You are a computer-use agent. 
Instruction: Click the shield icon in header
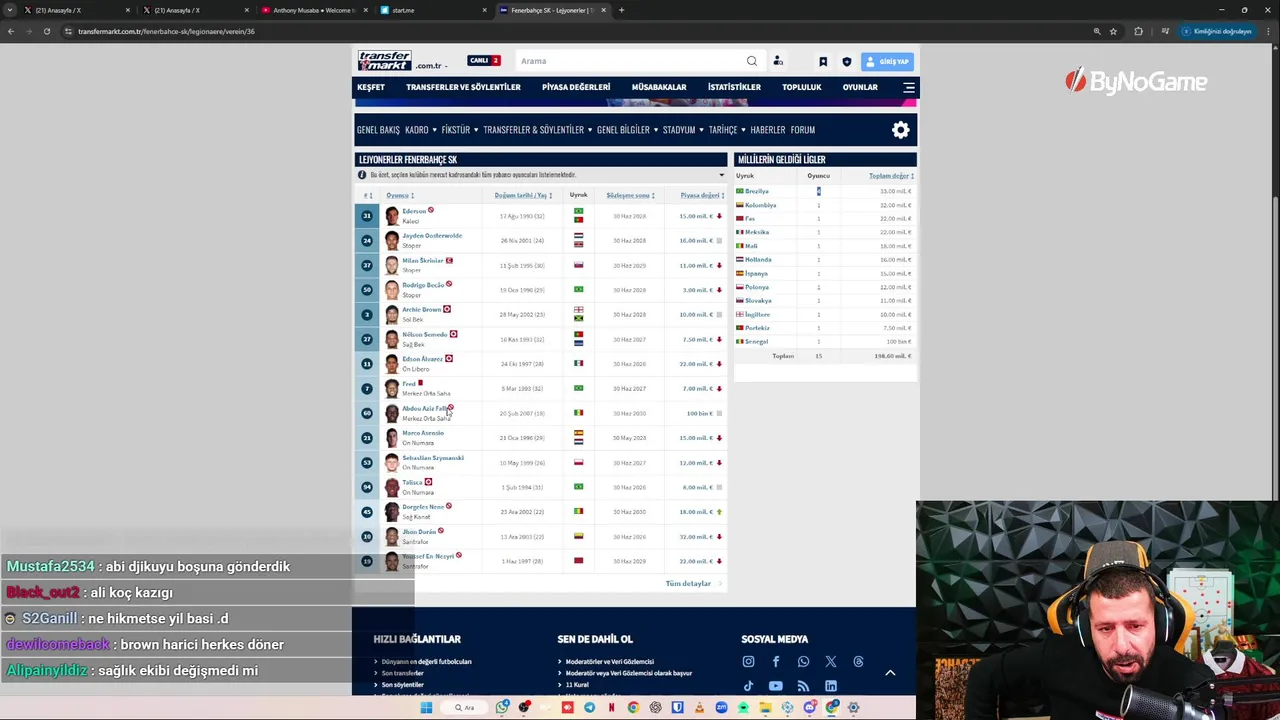847,61
